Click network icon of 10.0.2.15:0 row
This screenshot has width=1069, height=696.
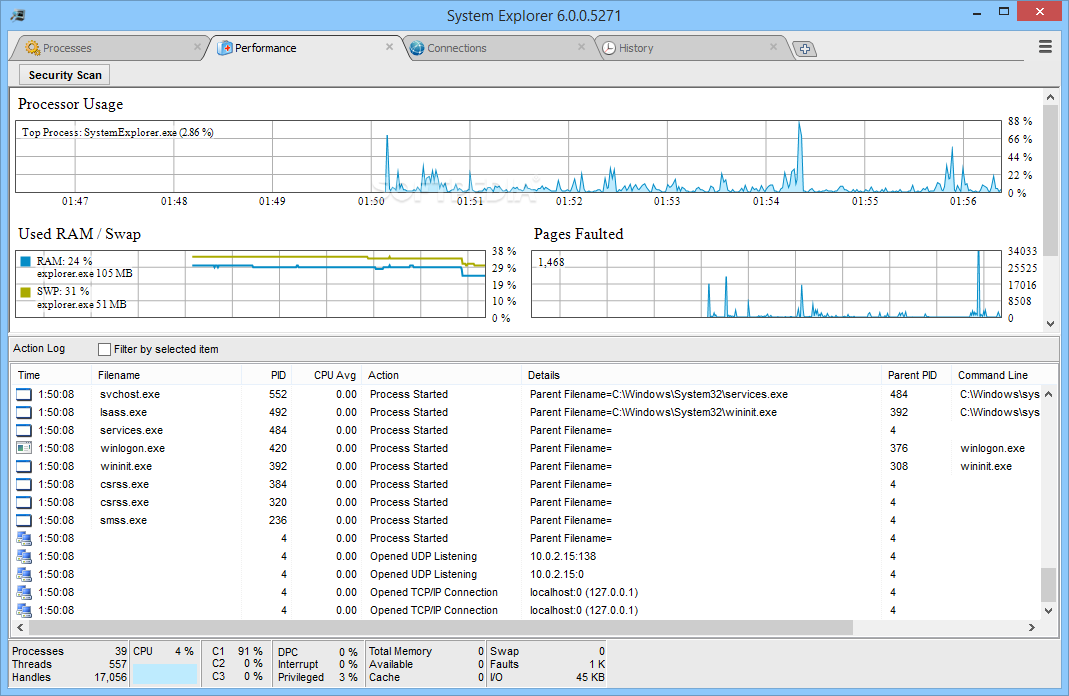click(x=24, y=574)
